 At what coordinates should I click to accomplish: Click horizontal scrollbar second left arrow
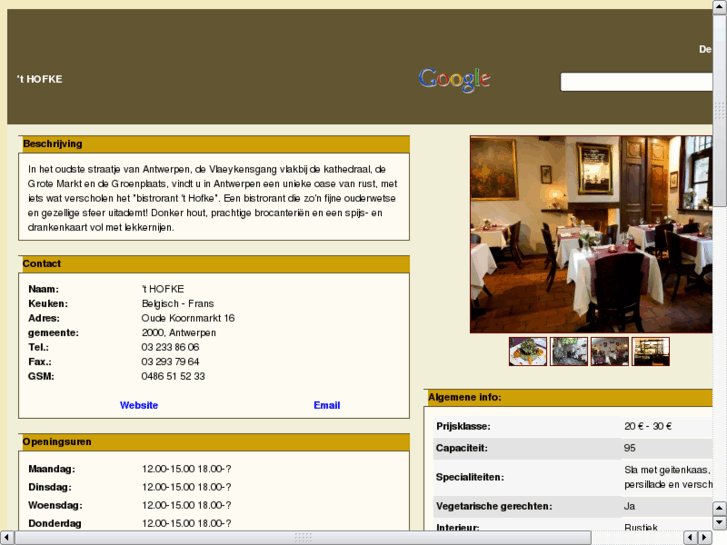click(690, 537)
